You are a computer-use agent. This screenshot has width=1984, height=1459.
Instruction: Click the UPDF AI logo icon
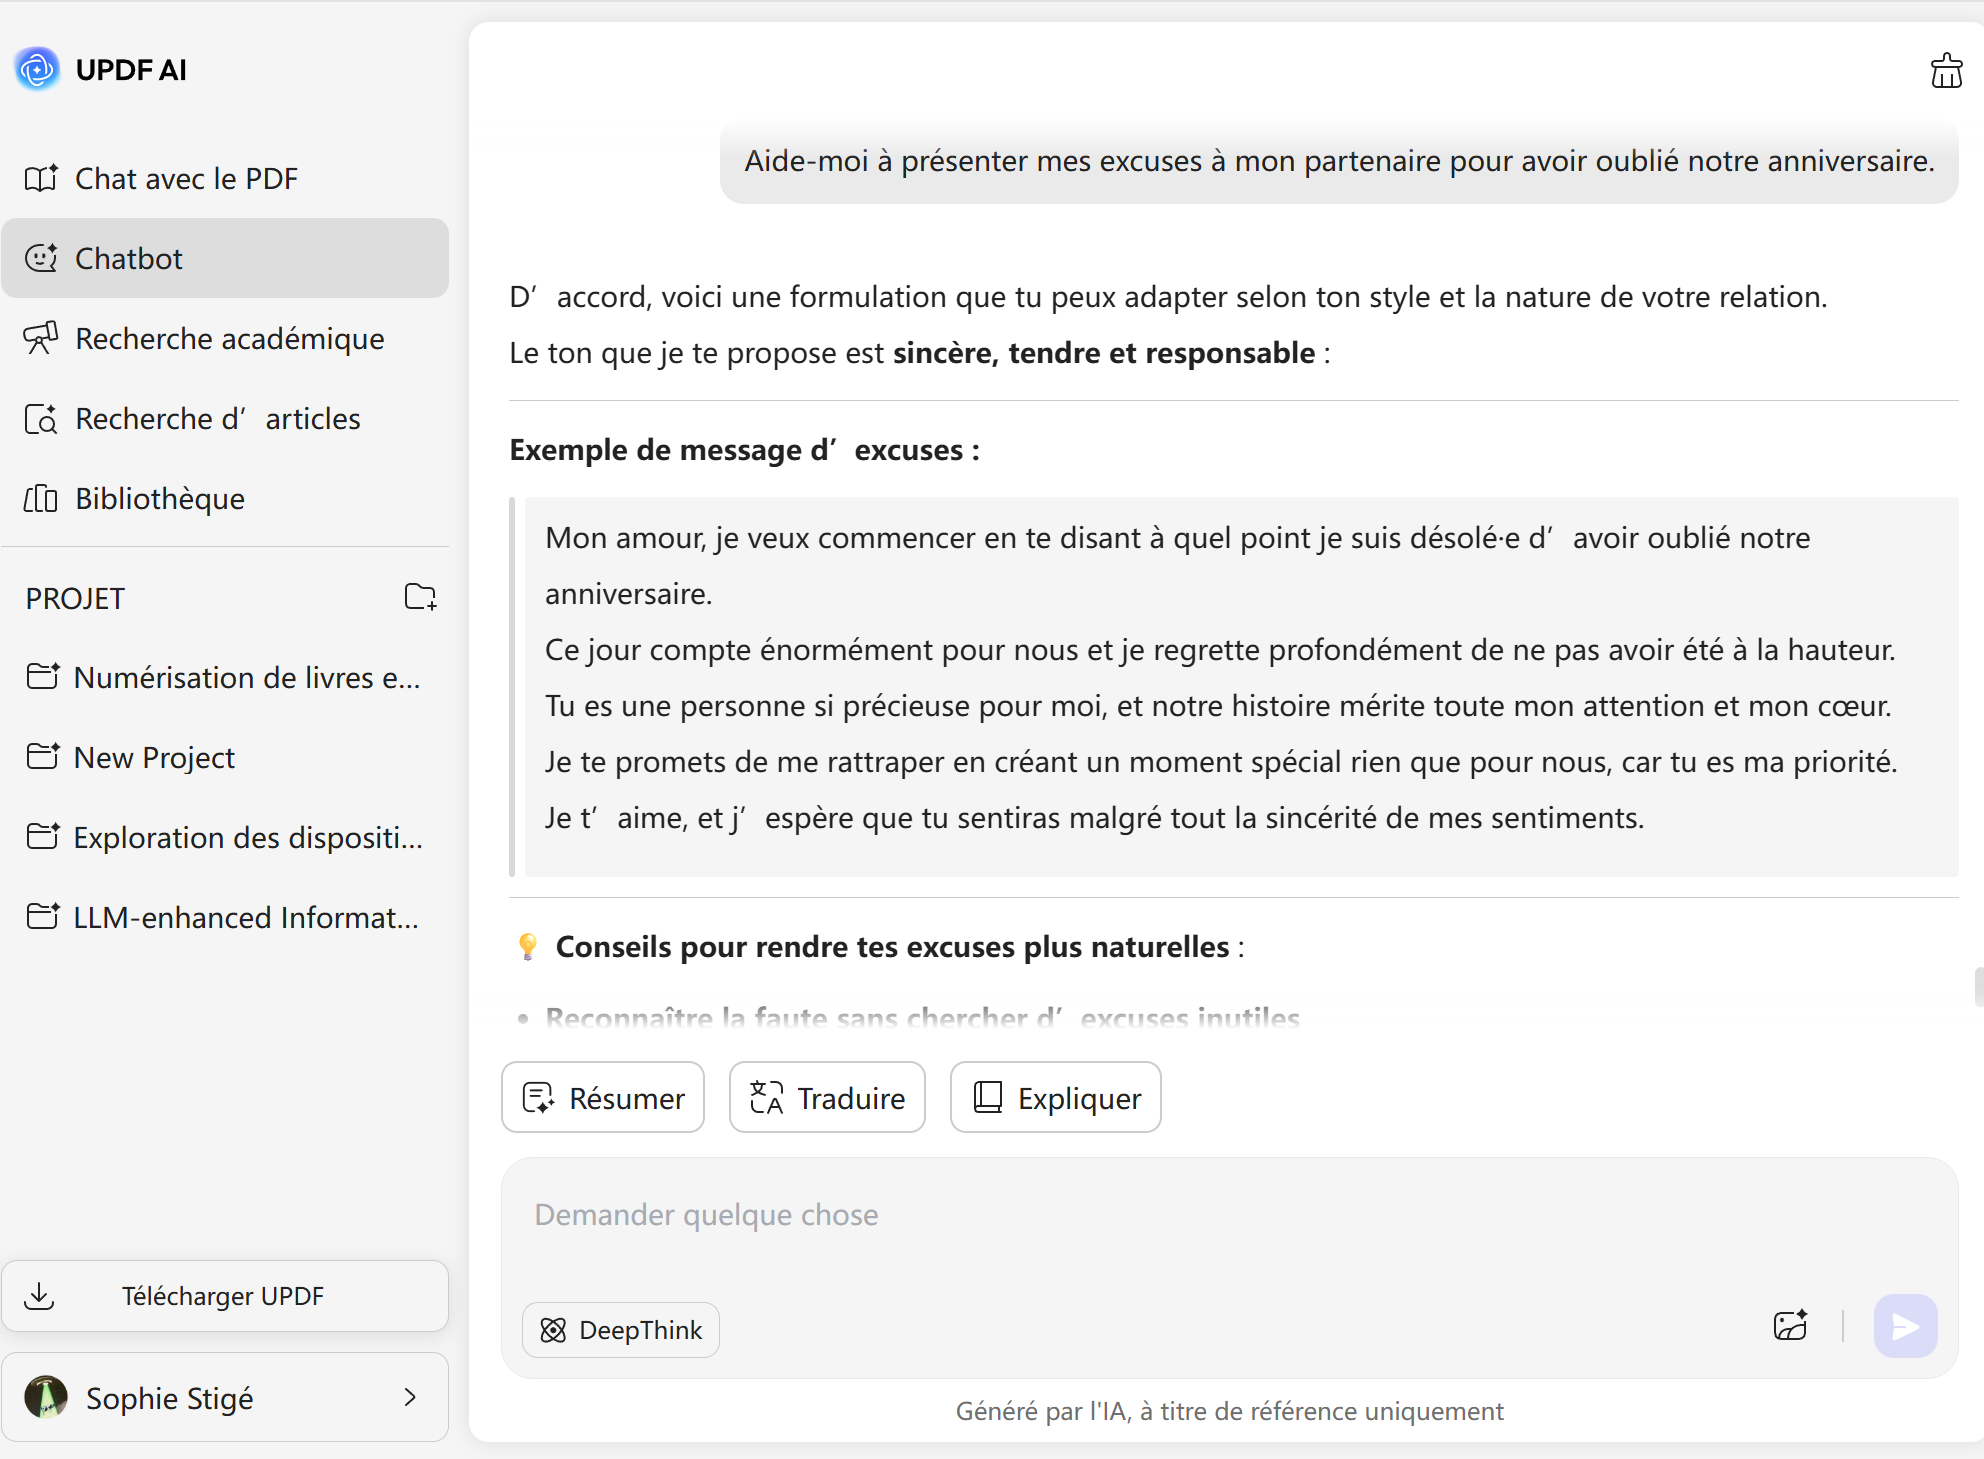tap(38, 69)
